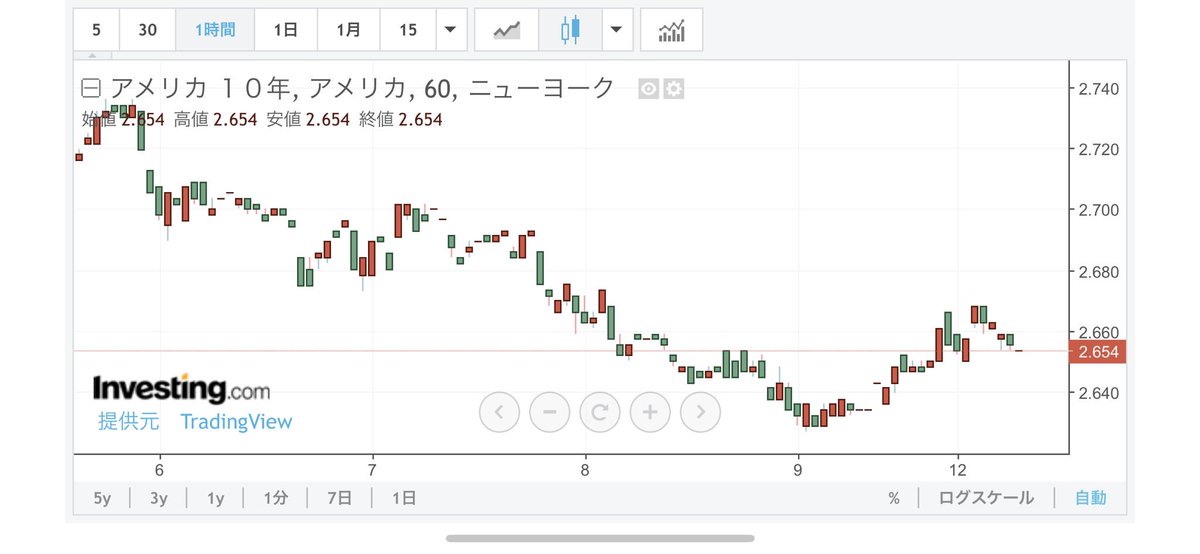This screenshot has height=554, width=1200.
Task: Switch to the candlestick chart style
Action: point(571,30)
